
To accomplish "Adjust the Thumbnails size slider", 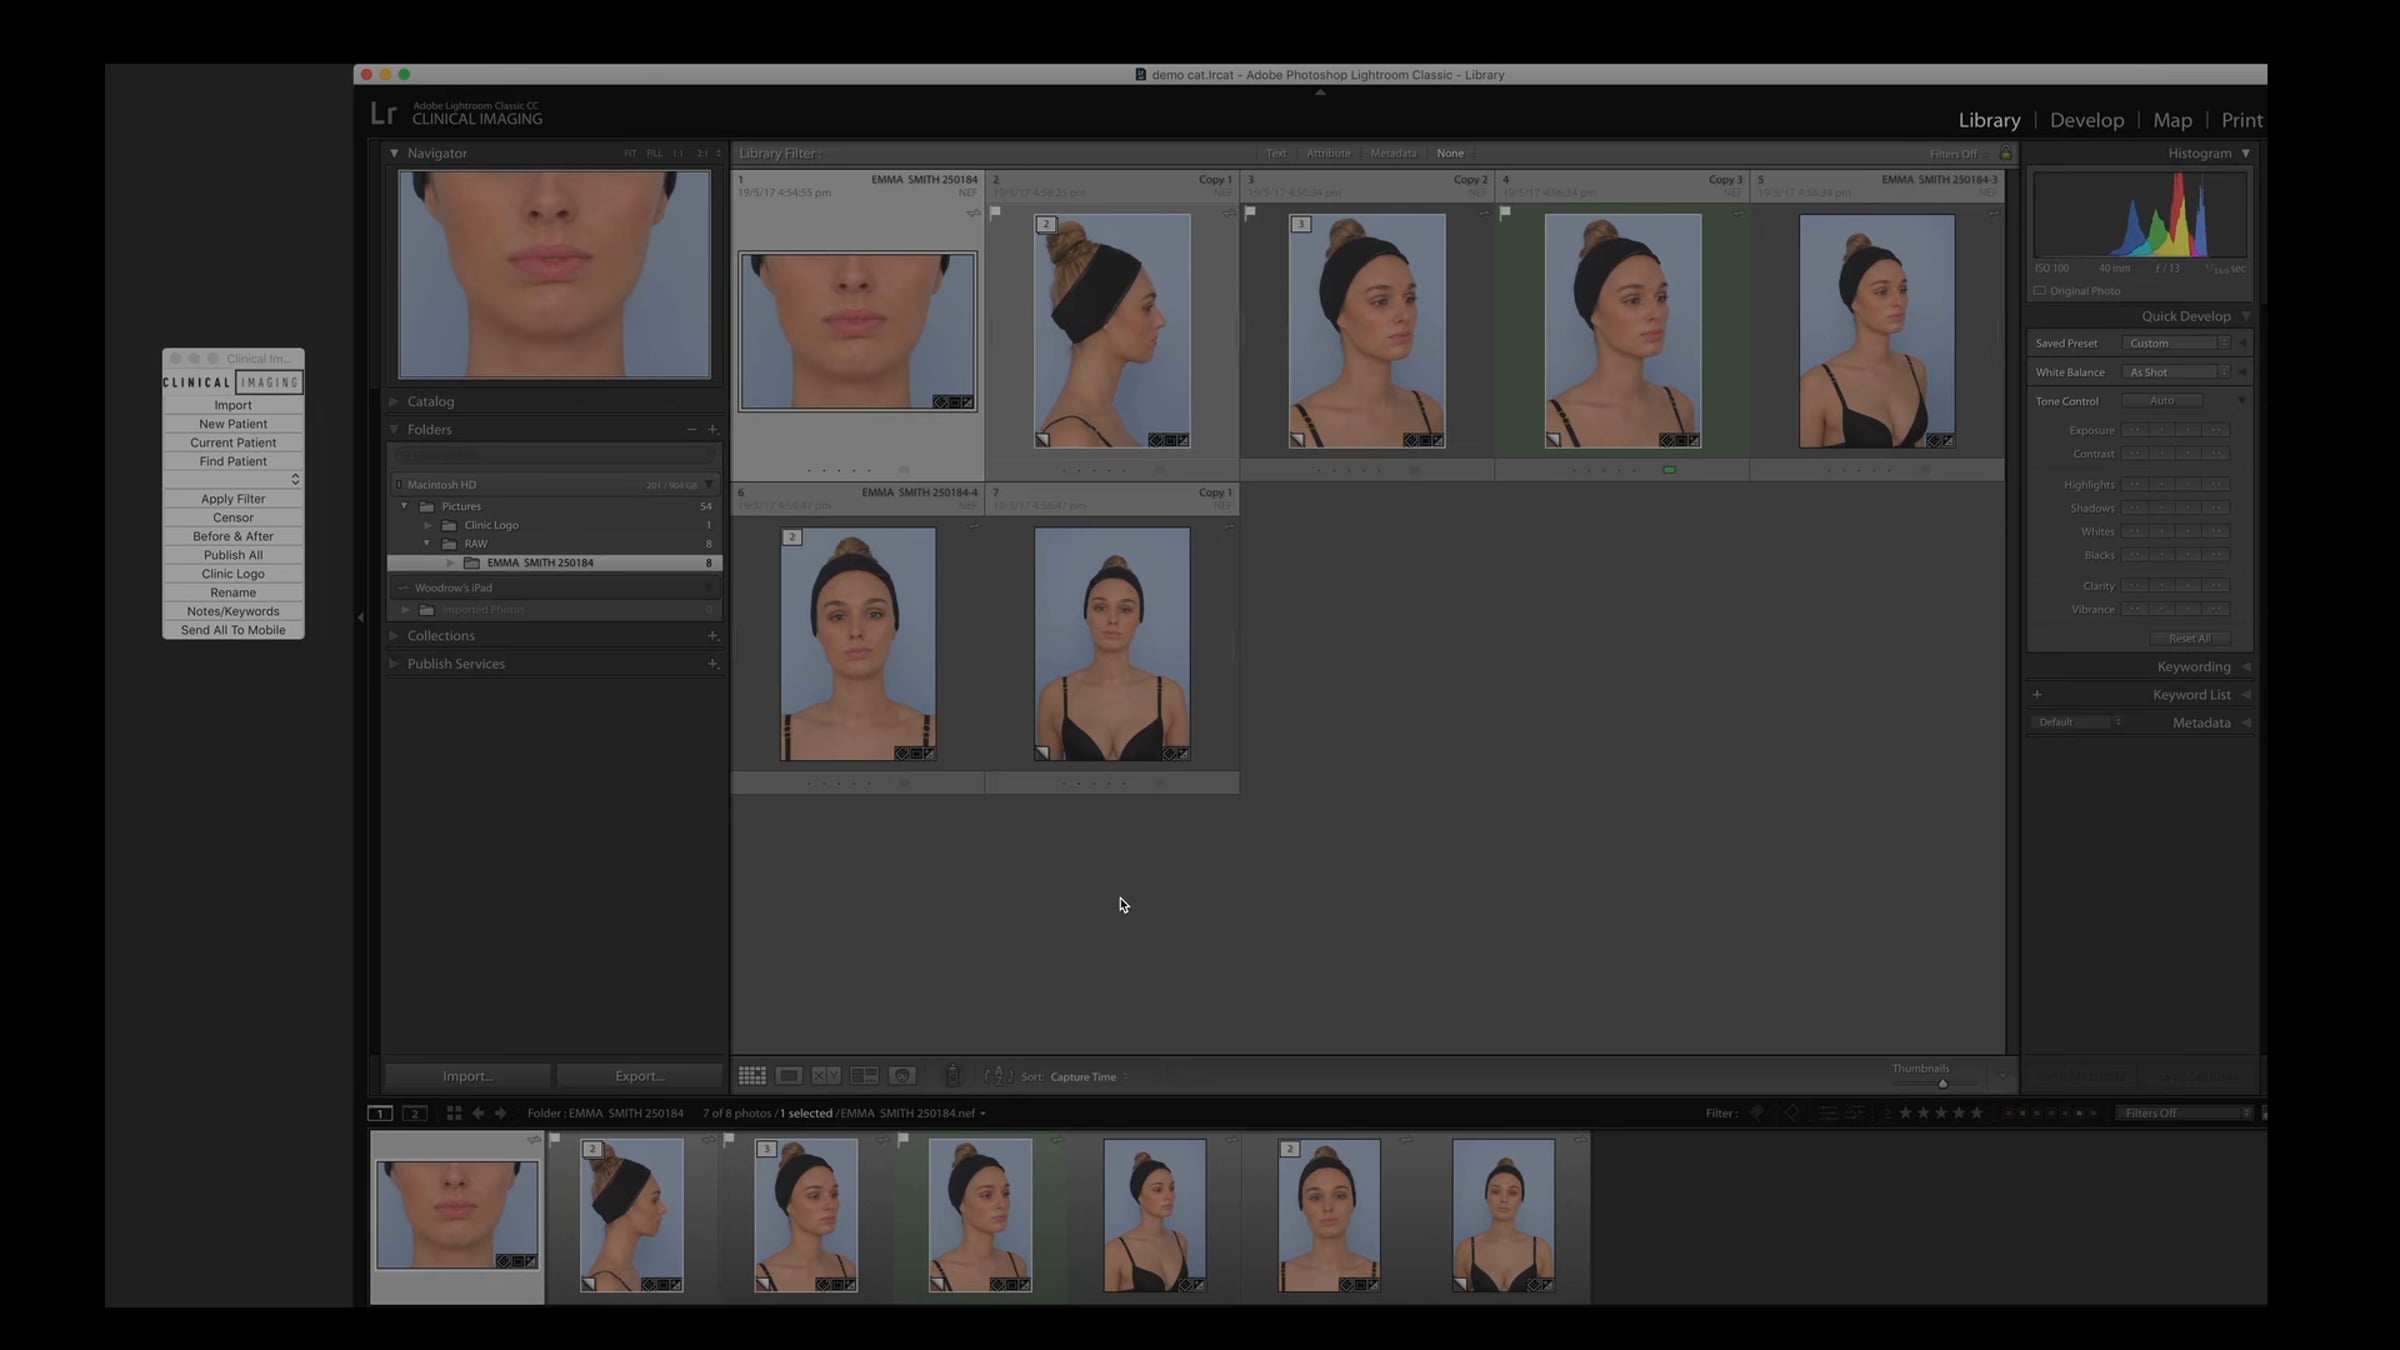I will point(1942,1084).
